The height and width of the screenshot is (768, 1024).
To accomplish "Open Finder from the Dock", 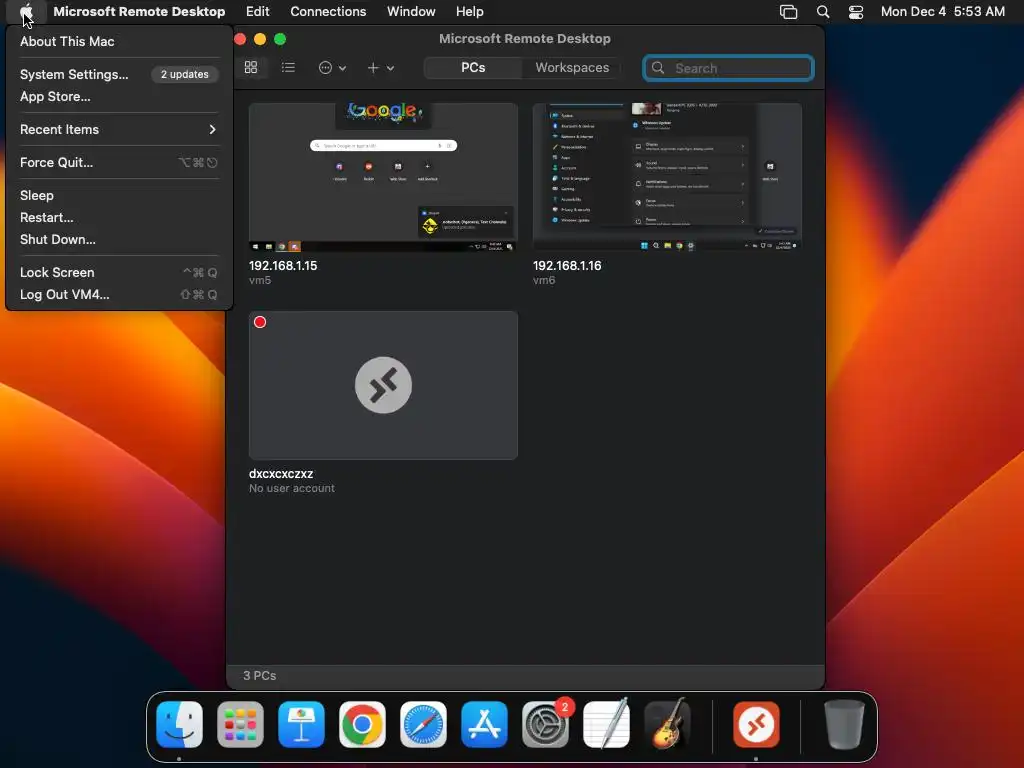I will click(x=179, y=724).
